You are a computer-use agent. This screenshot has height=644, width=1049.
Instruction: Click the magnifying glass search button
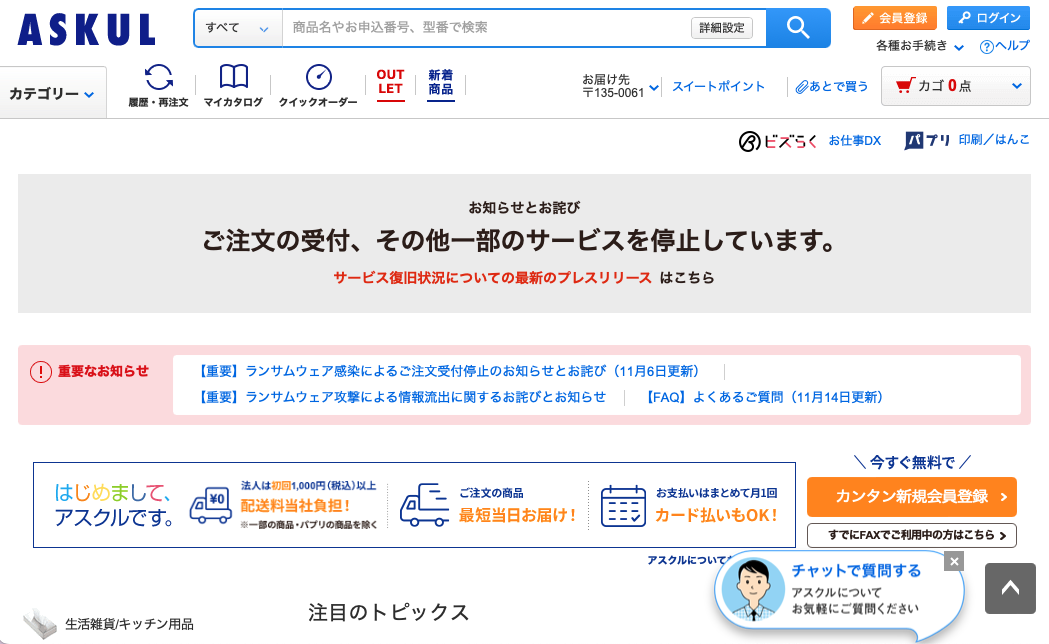coord(797,28)
